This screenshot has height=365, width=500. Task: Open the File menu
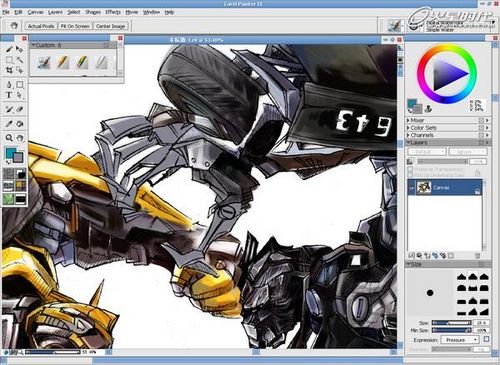click(5, 12)
